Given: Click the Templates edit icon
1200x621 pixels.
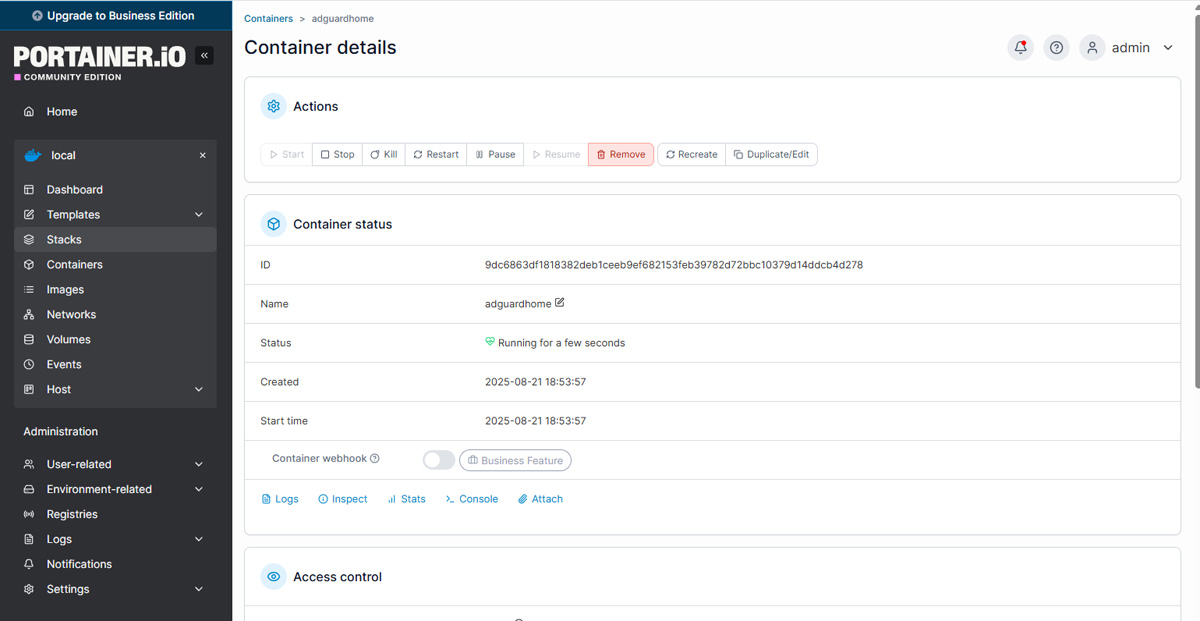Looking at the screenshot, I should coord(29,215).
